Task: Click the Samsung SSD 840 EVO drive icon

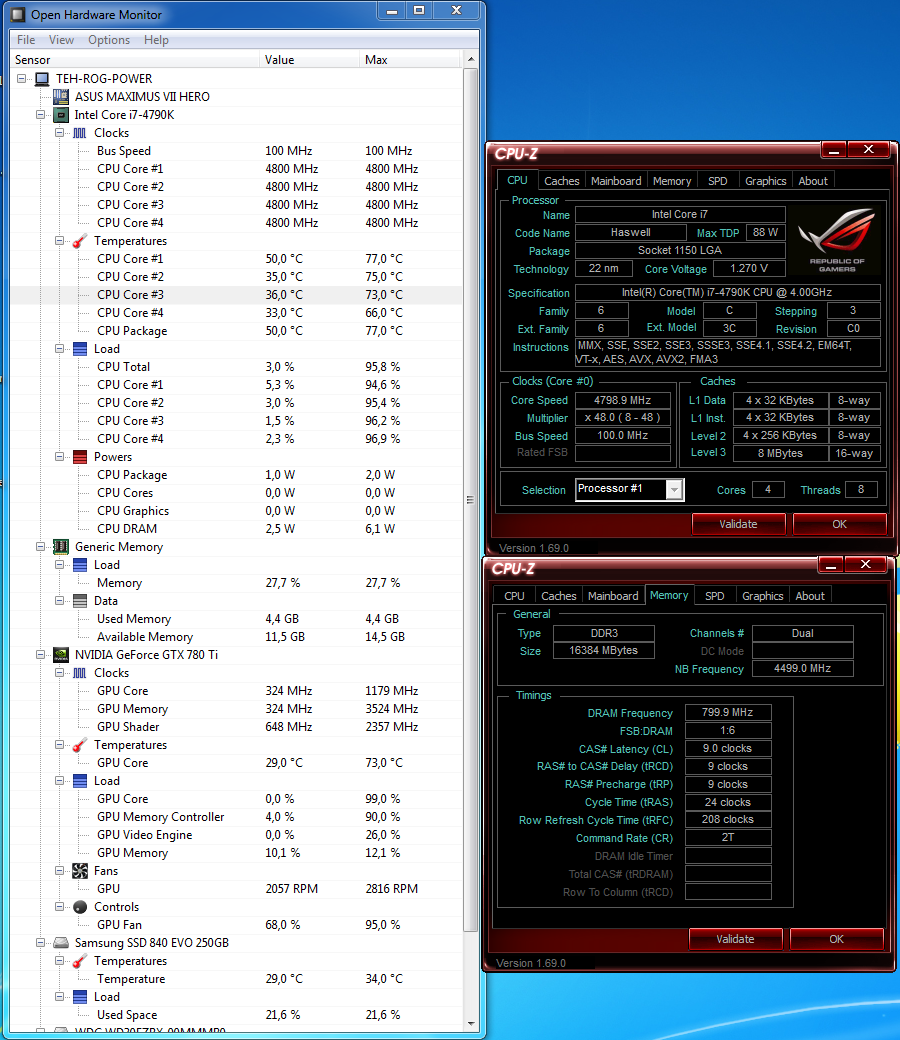Action: (60, 942)
